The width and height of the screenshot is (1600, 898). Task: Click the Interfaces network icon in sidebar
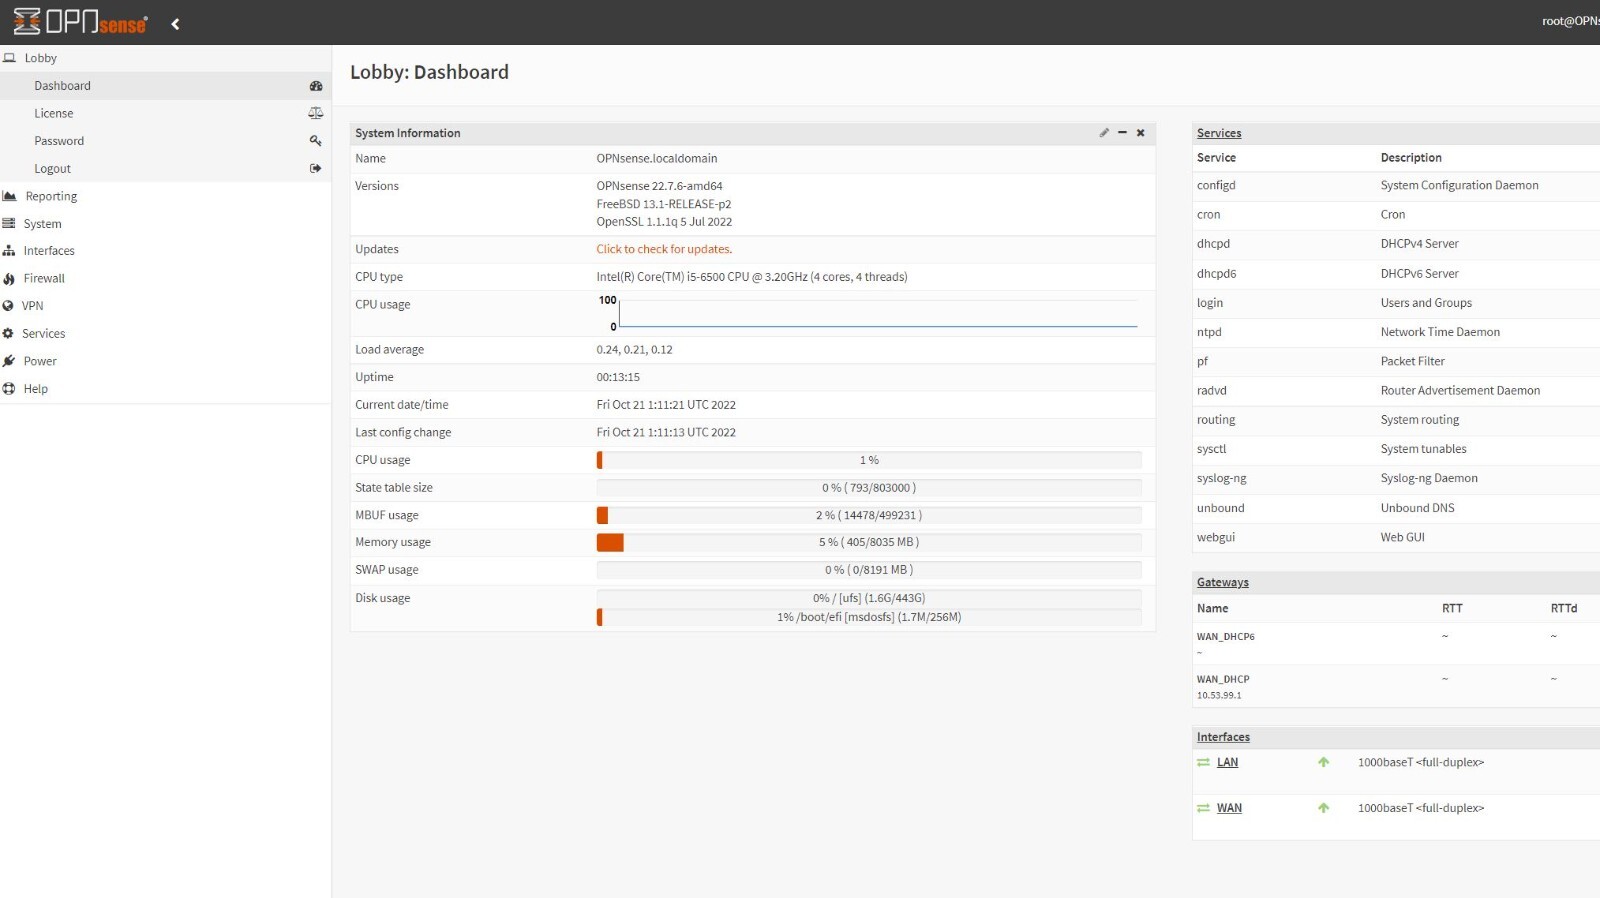pyautogui.click(x=9, y=251)
